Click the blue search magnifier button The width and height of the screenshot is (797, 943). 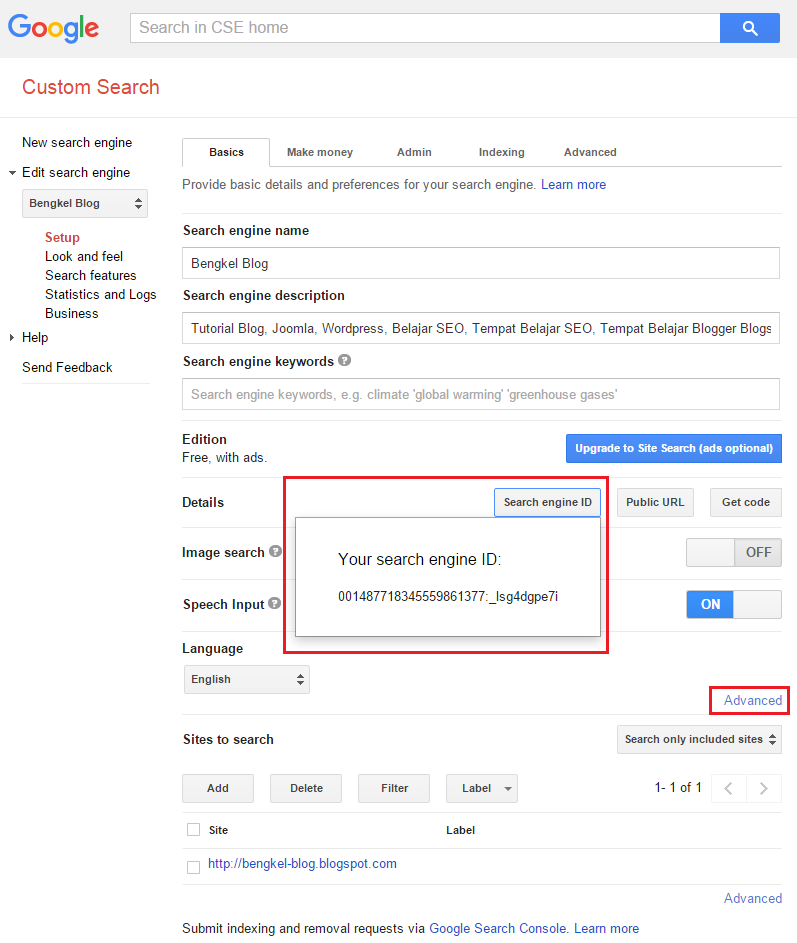[749, 28]
